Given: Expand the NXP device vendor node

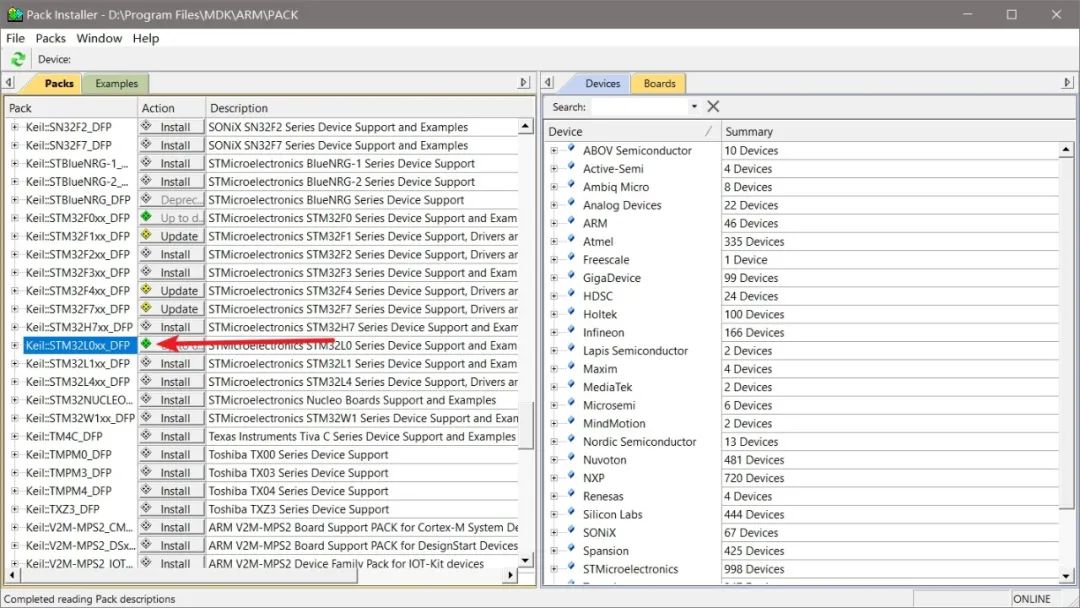Looking at the screenshot, I should (x=554, y=478).
